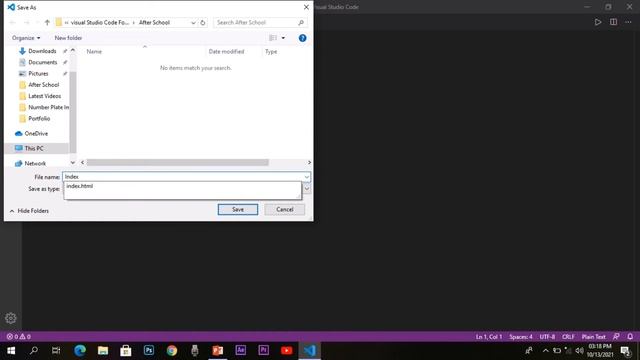Image resolution: width=640 pixels, height=360 pixels.
Task: Open Premiere Pro from taskbar
Action: pyautogui.click(x=264, y=351)
